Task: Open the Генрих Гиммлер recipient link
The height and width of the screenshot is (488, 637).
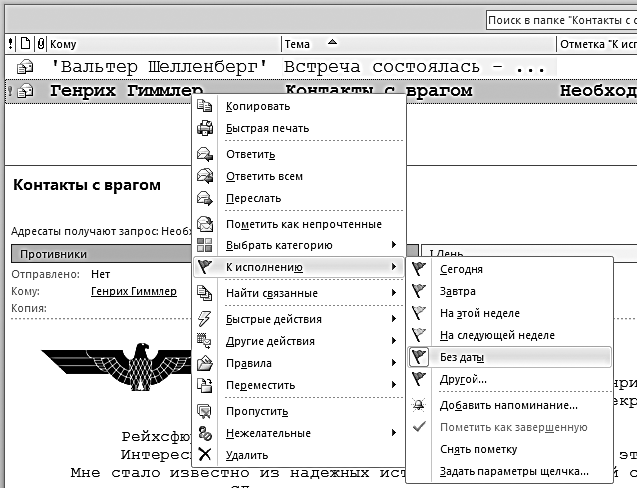Action: [x=133, y=292]
